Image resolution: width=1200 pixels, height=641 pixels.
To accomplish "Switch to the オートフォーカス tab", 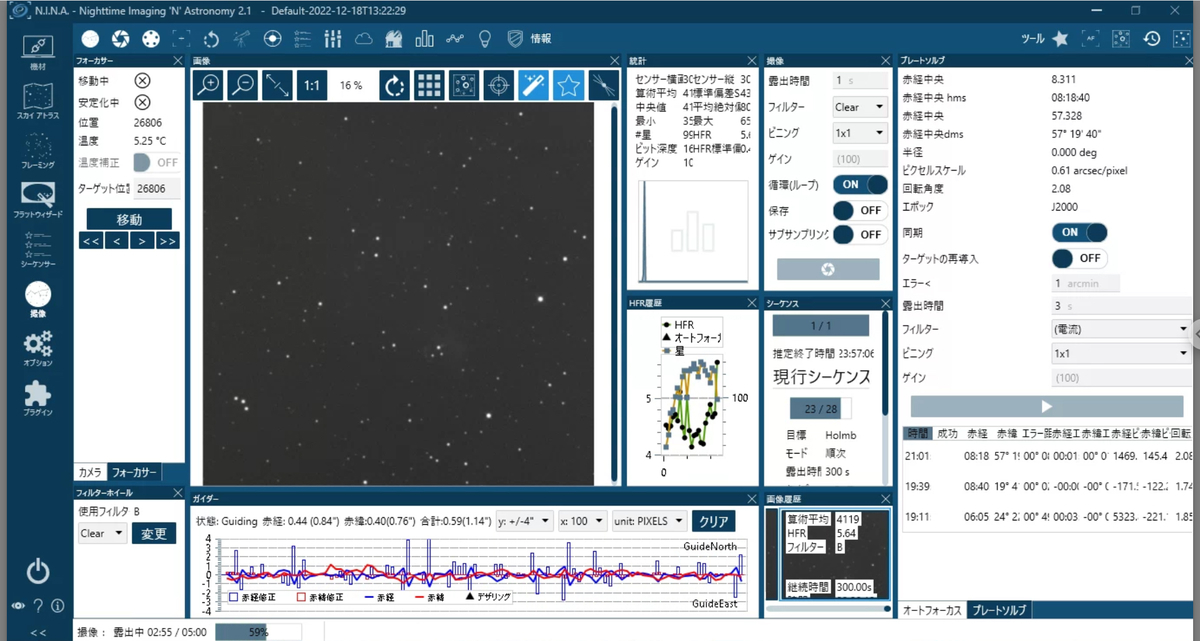I will click(933, 610).
